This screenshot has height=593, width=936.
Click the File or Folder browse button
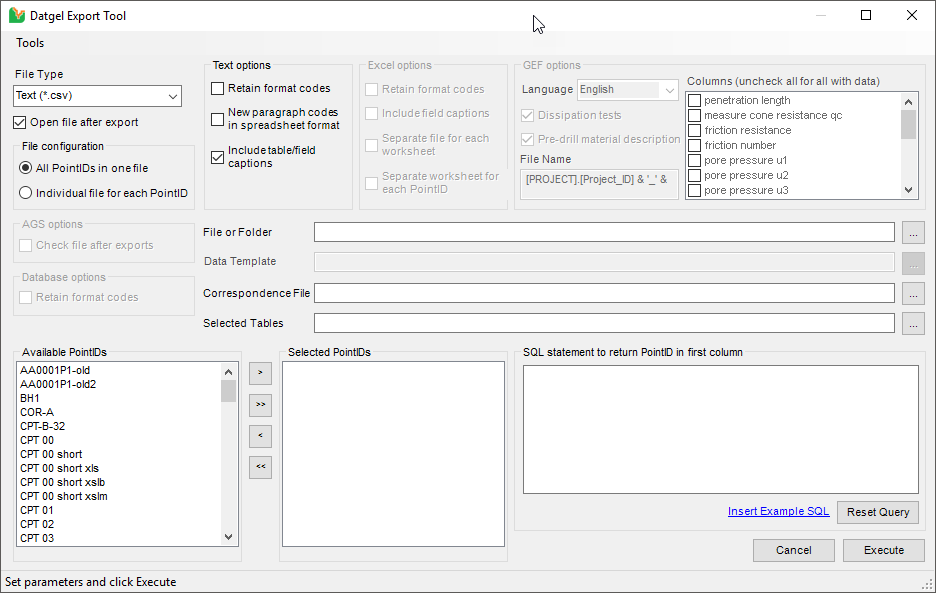coord(912,232)
